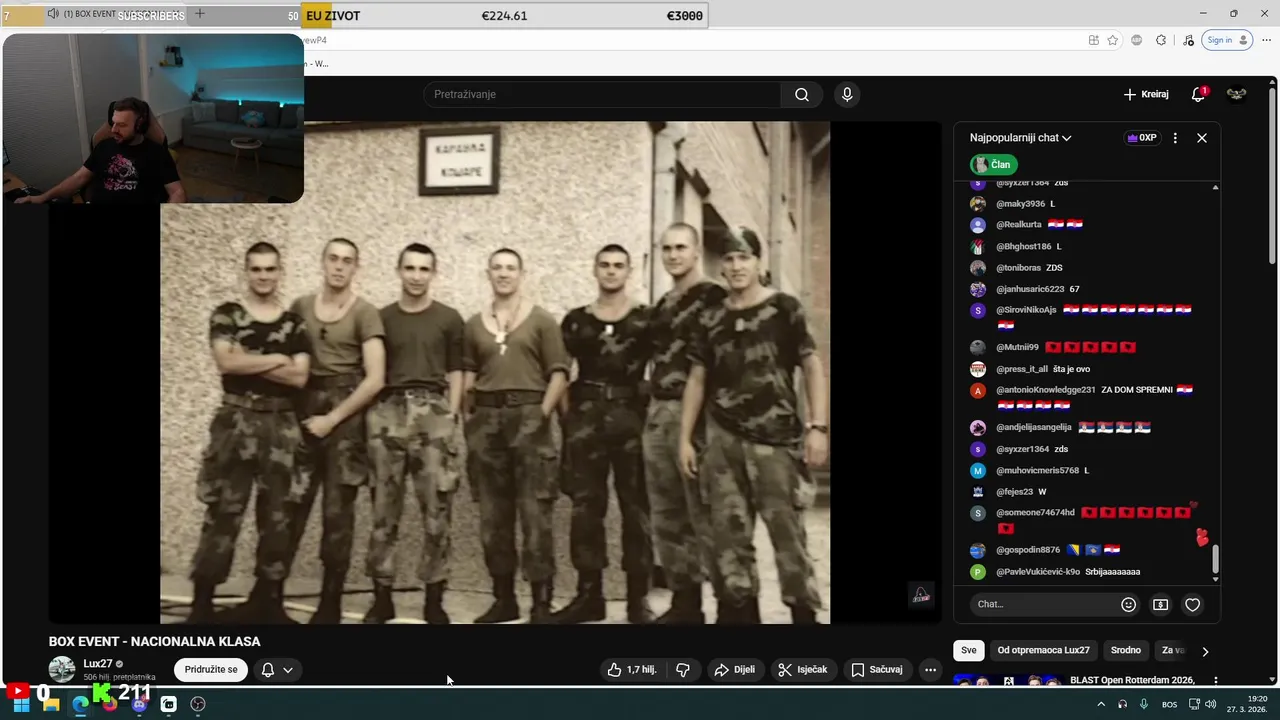Click chat username @andjelijasangelija
Screen dimensions: 1280x720
point(1034,427)
